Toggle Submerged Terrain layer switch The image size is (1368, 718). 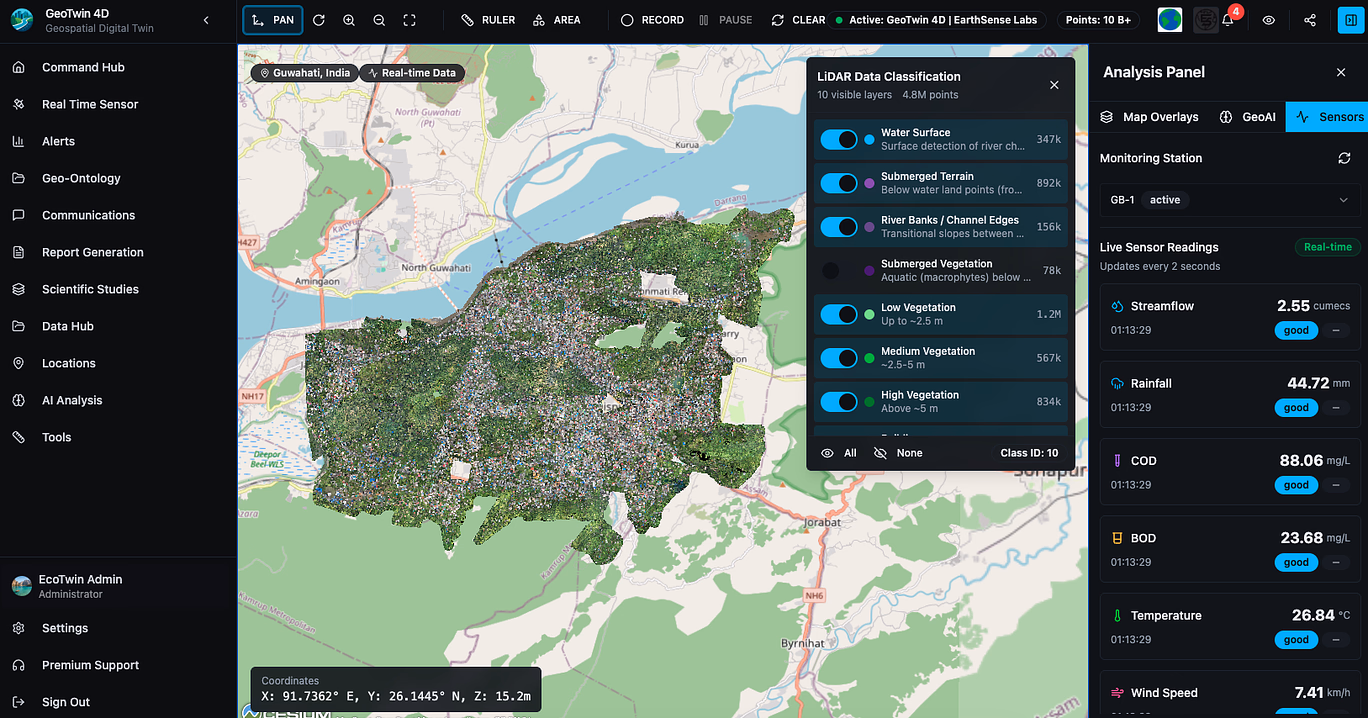(x=839, y=183)
